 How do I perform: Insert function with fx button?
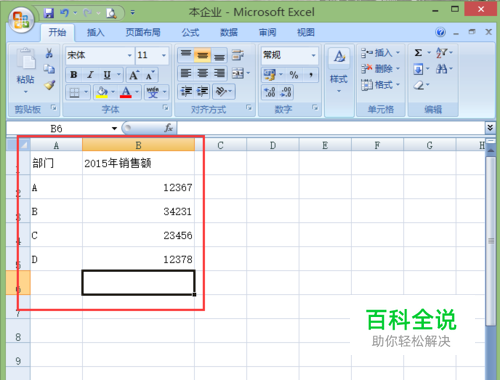(x=169, y=128)
